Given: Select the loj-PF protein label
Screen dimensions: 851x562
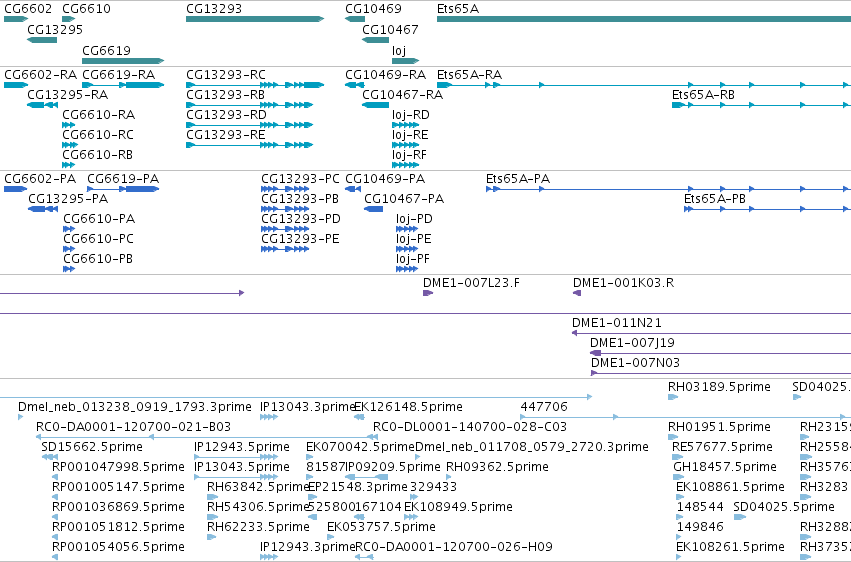Looking at the screenshot, I should pos(412,259).
